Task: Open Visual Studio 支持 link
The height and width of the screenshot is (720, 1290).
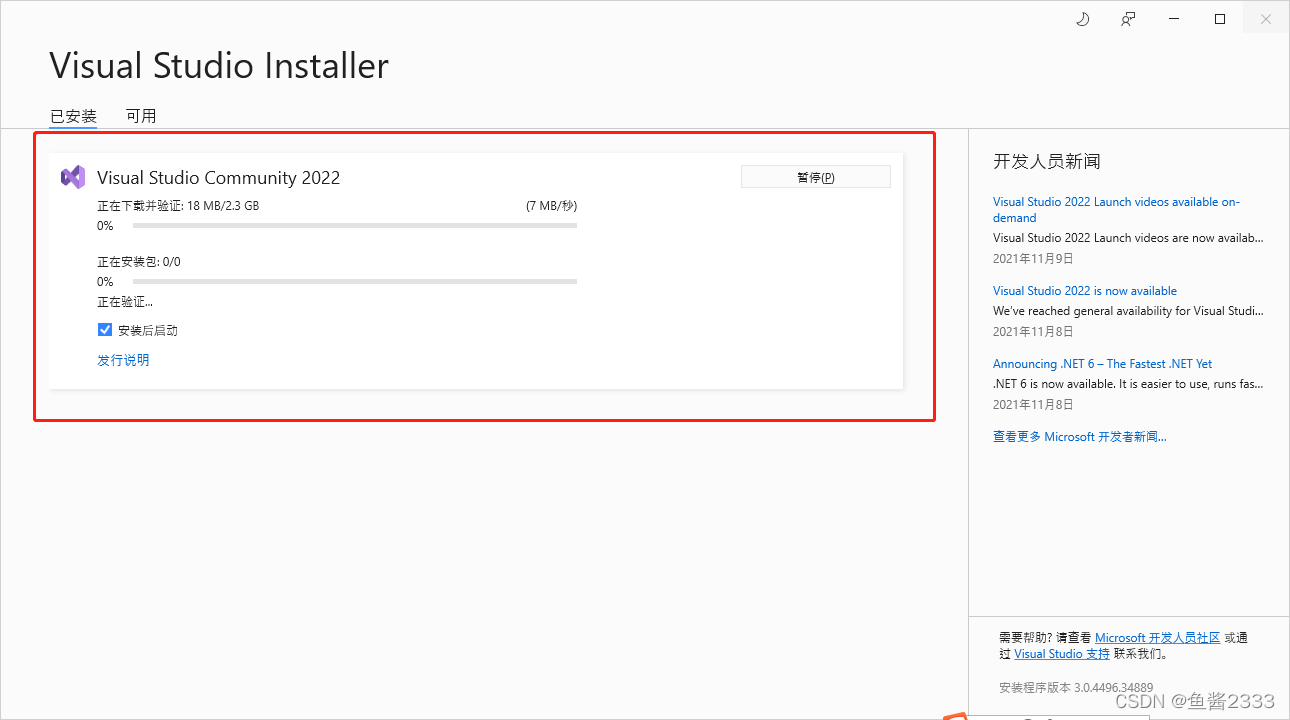Action: [1062, 654]
